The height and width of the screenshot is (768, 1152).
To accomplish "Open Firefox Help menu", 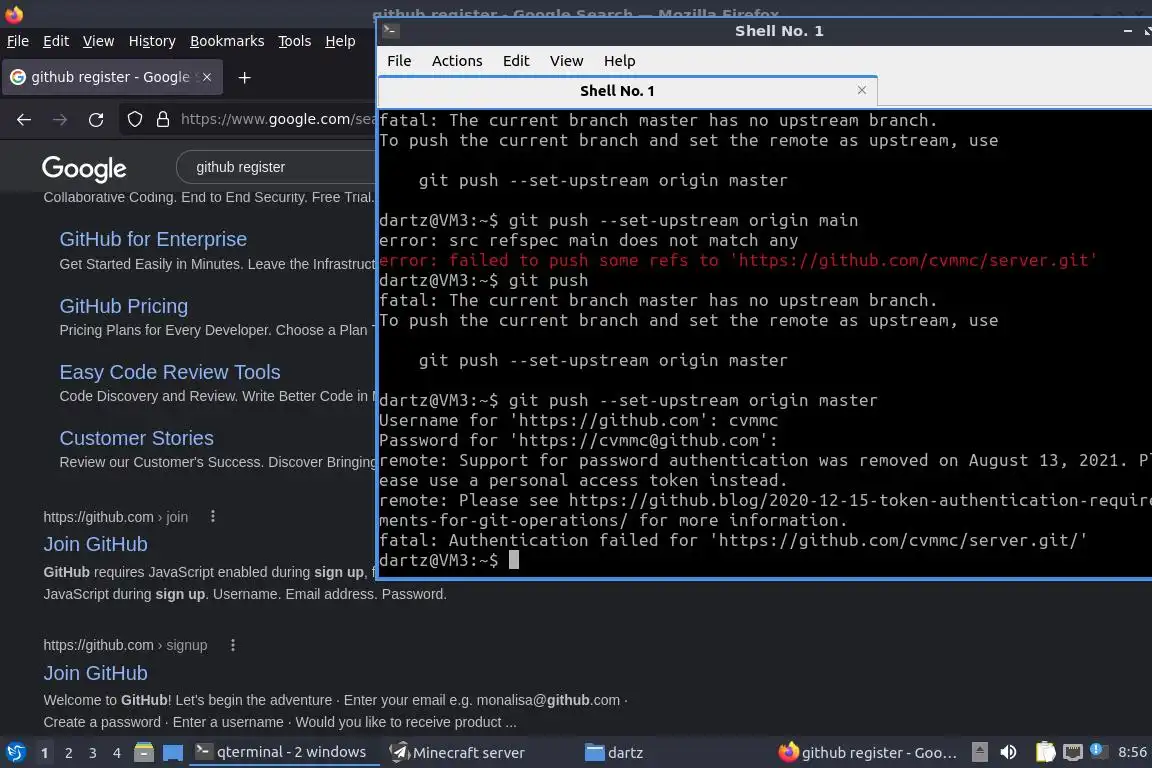I will pyautogui.click(x=340, y=41).
